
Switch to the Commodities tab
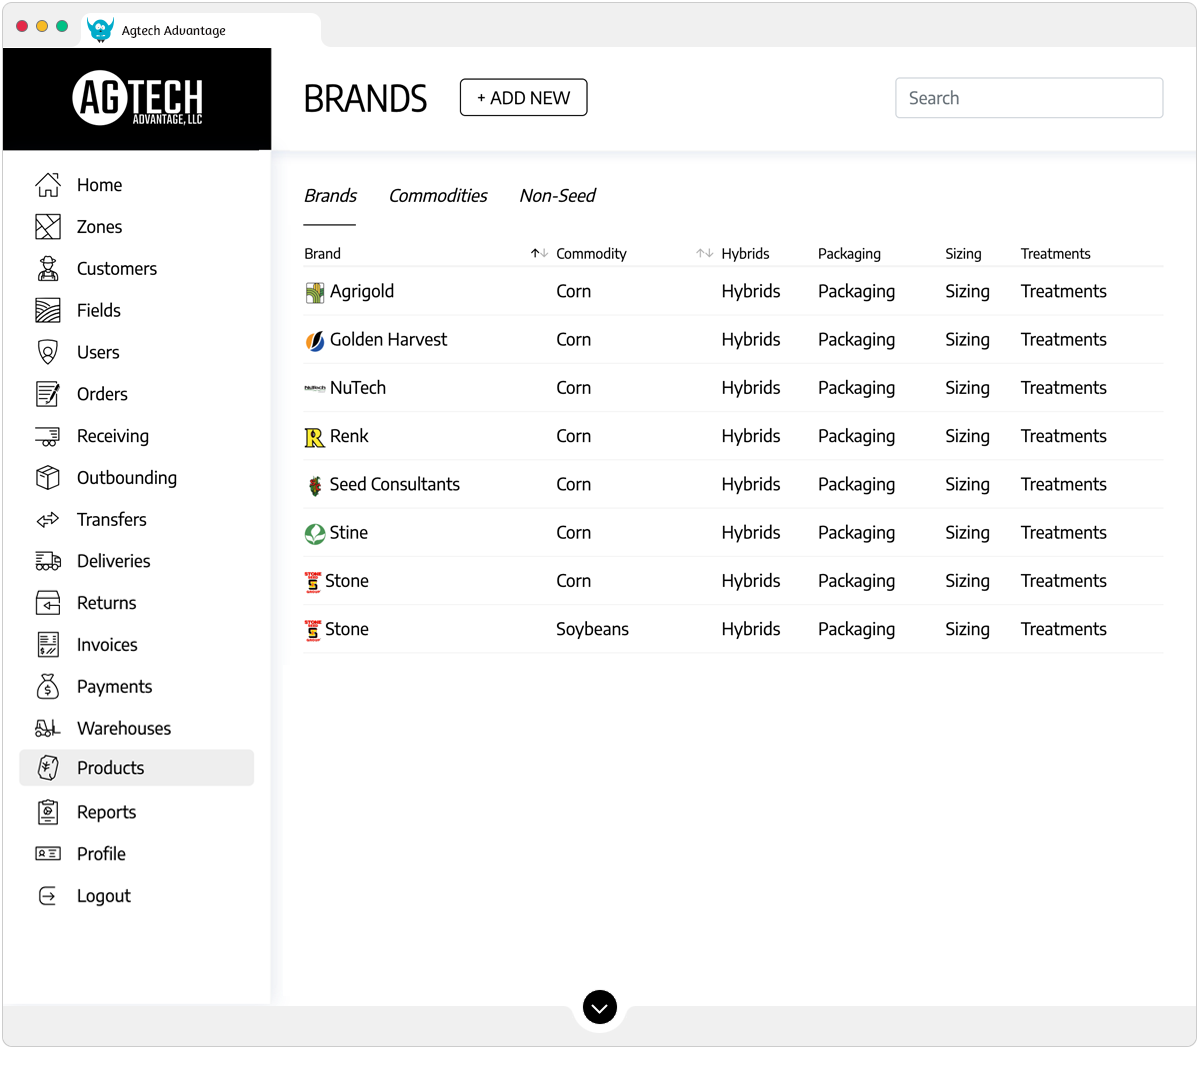(438, 196)
